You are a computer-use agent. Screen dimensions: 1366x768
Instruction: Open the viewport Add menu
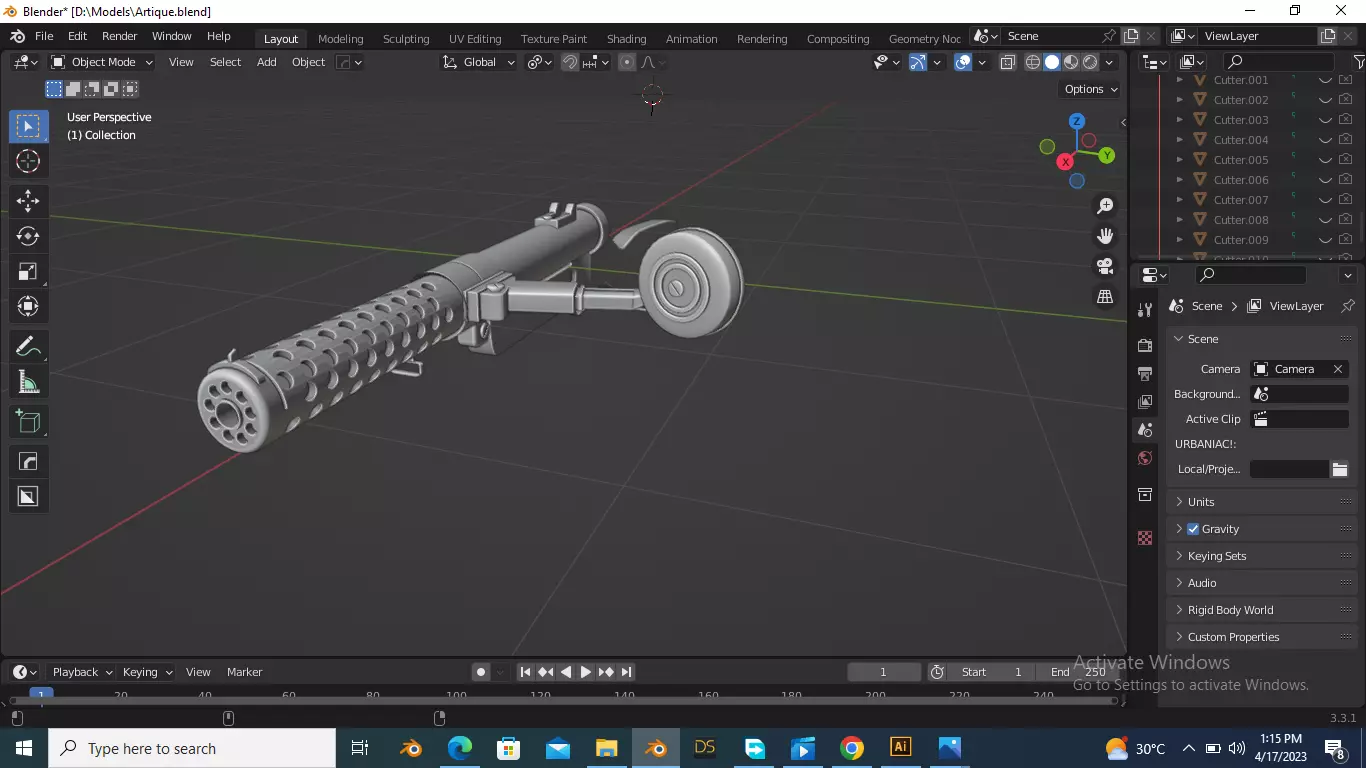tap(266, 62)
